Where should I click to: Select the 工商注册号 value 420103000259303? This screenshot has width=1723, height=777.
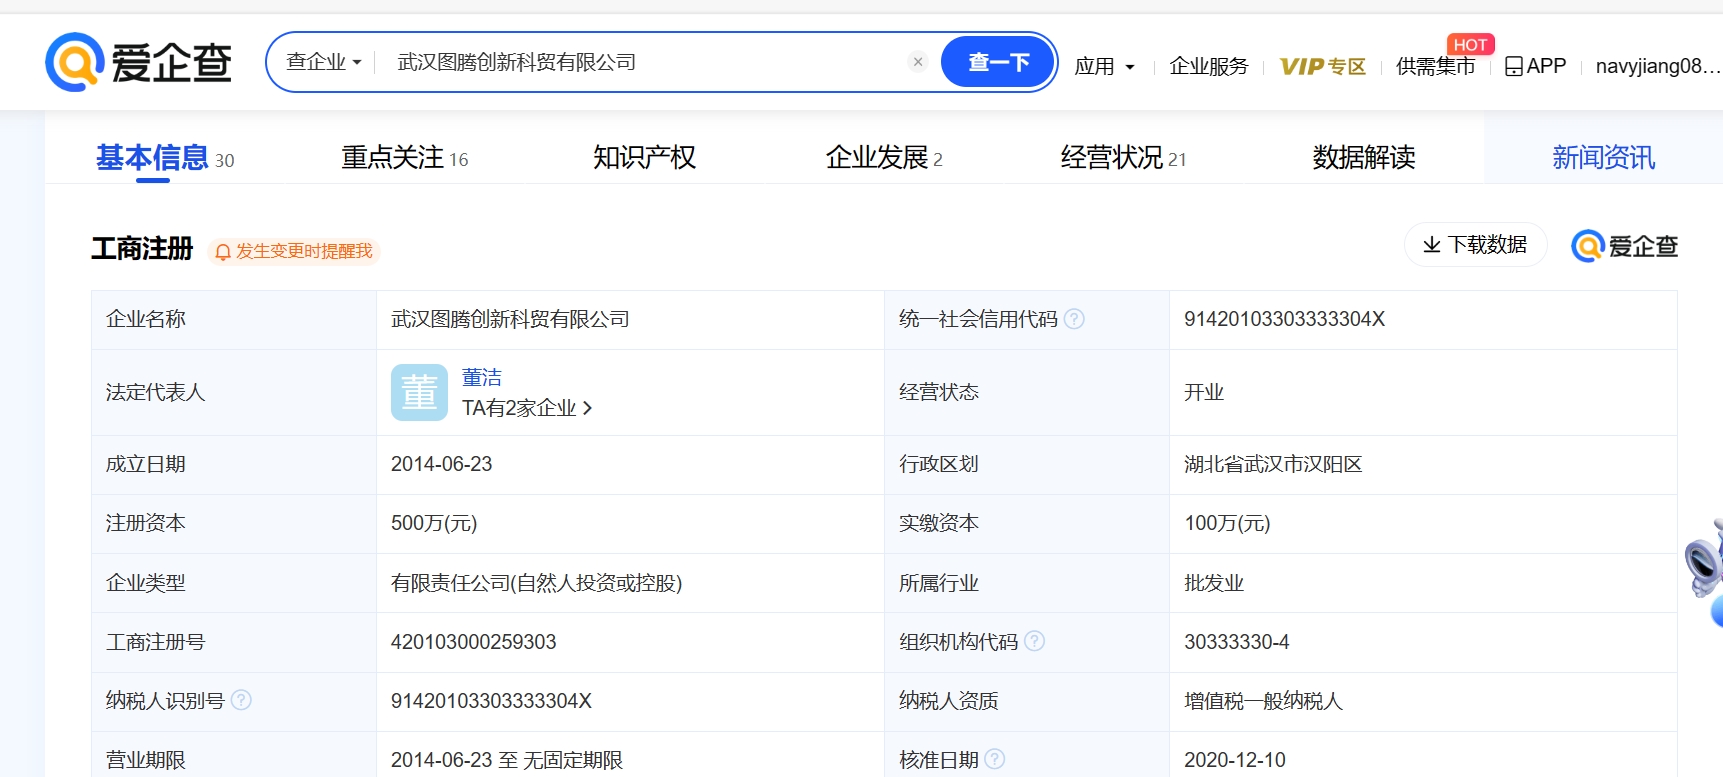point(474,642)
